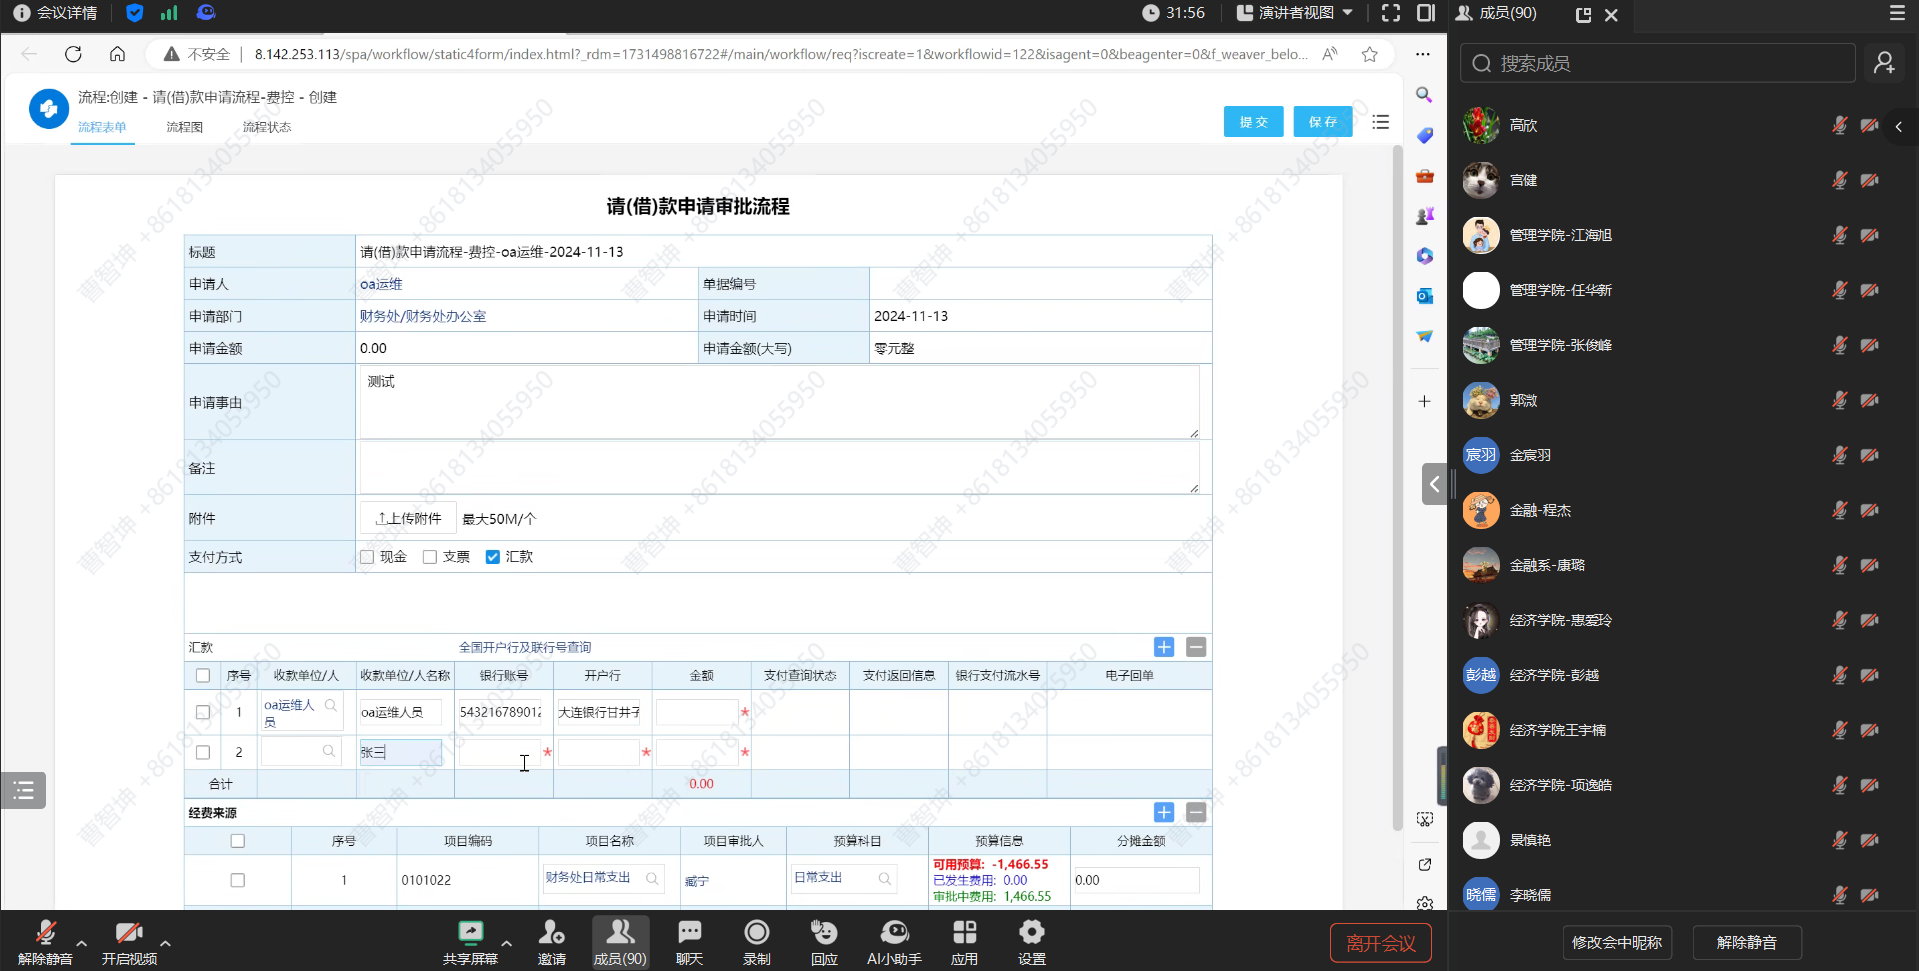This screenshot has width=1919, height=971.
Task: Click the 保存 save button
Action: tap(1322, 122)
